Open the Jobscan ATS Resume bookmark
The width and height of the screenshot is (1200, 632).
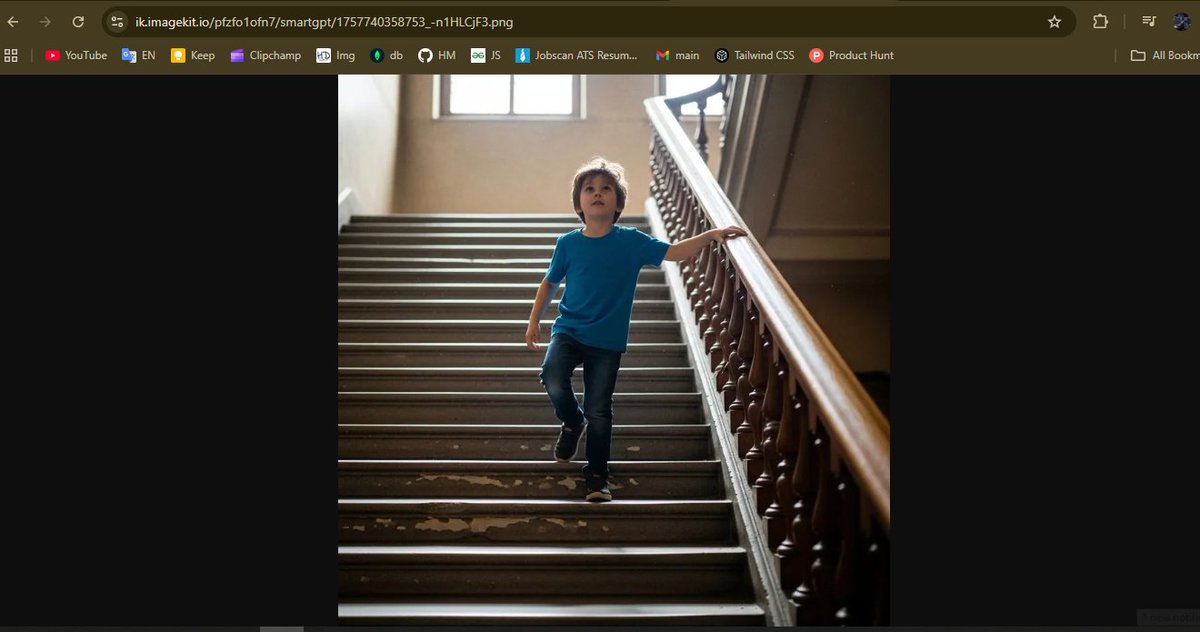[576, 55]
